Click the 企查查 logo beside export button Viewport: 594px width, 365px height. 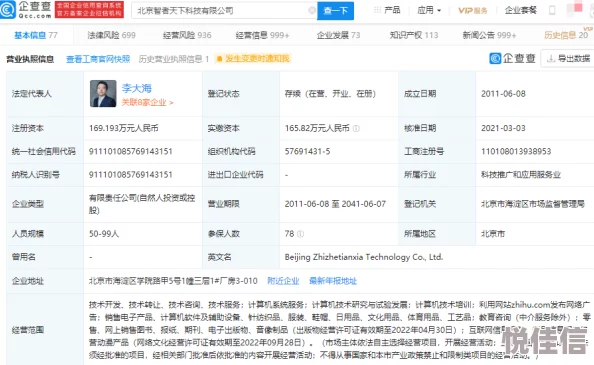[512, 58]
